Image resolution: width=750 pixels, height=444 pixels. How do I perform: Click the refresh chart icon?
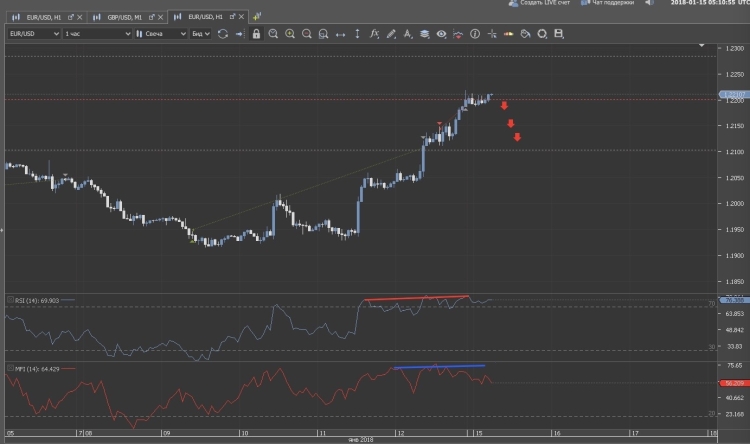[221, 34]
